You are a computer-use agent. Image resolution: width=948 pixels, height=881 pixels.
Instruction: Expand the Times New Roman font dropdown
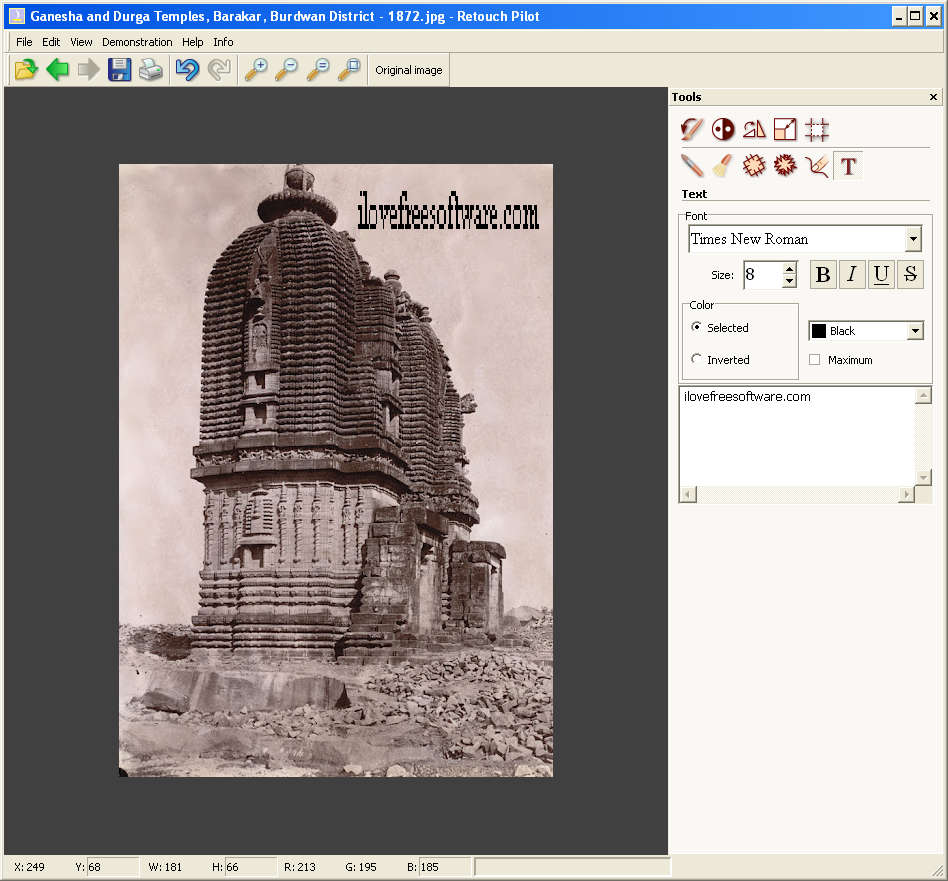(912, 239)
